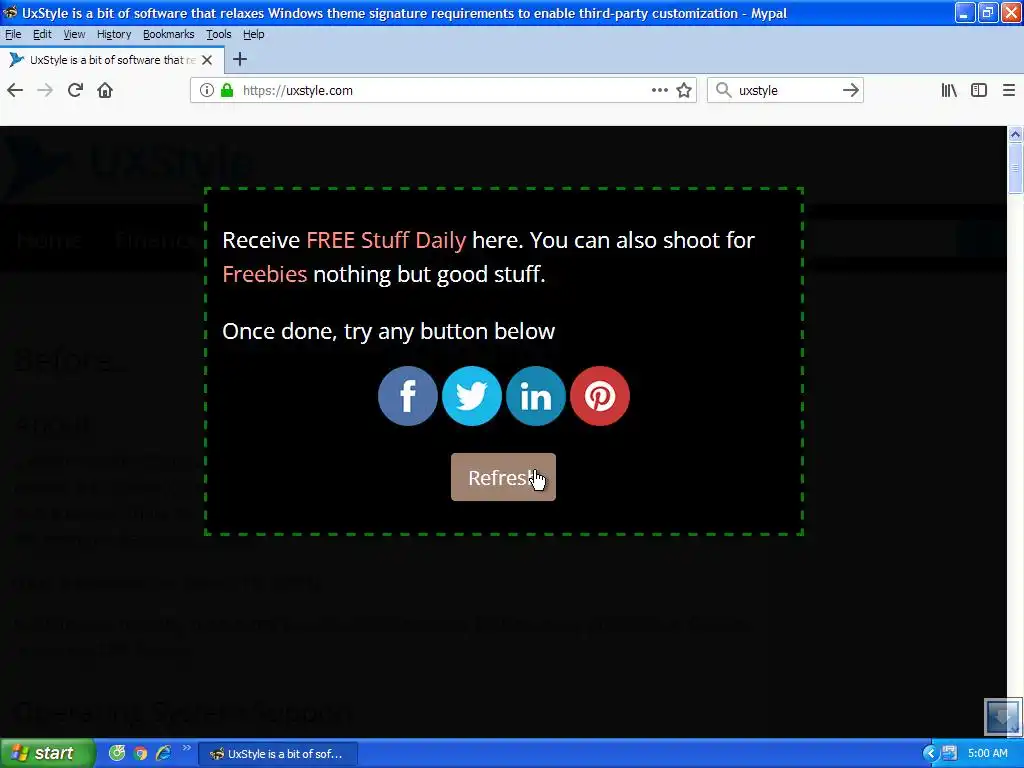Go forward with the forward arrow
Viewport: 1024px width, 768px height.
45,90
